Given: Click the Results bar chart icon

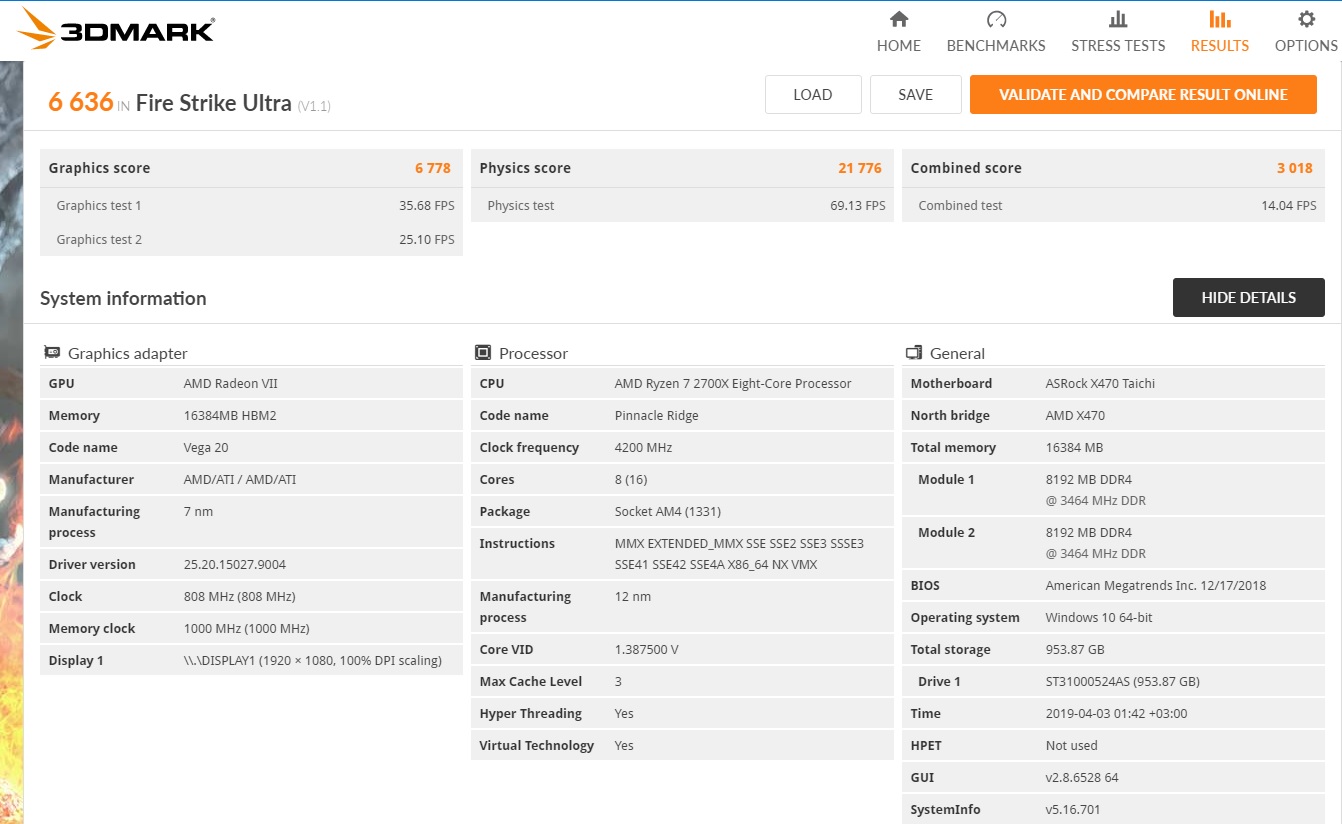Looking at the screenshot, I should coord(1219,19).
